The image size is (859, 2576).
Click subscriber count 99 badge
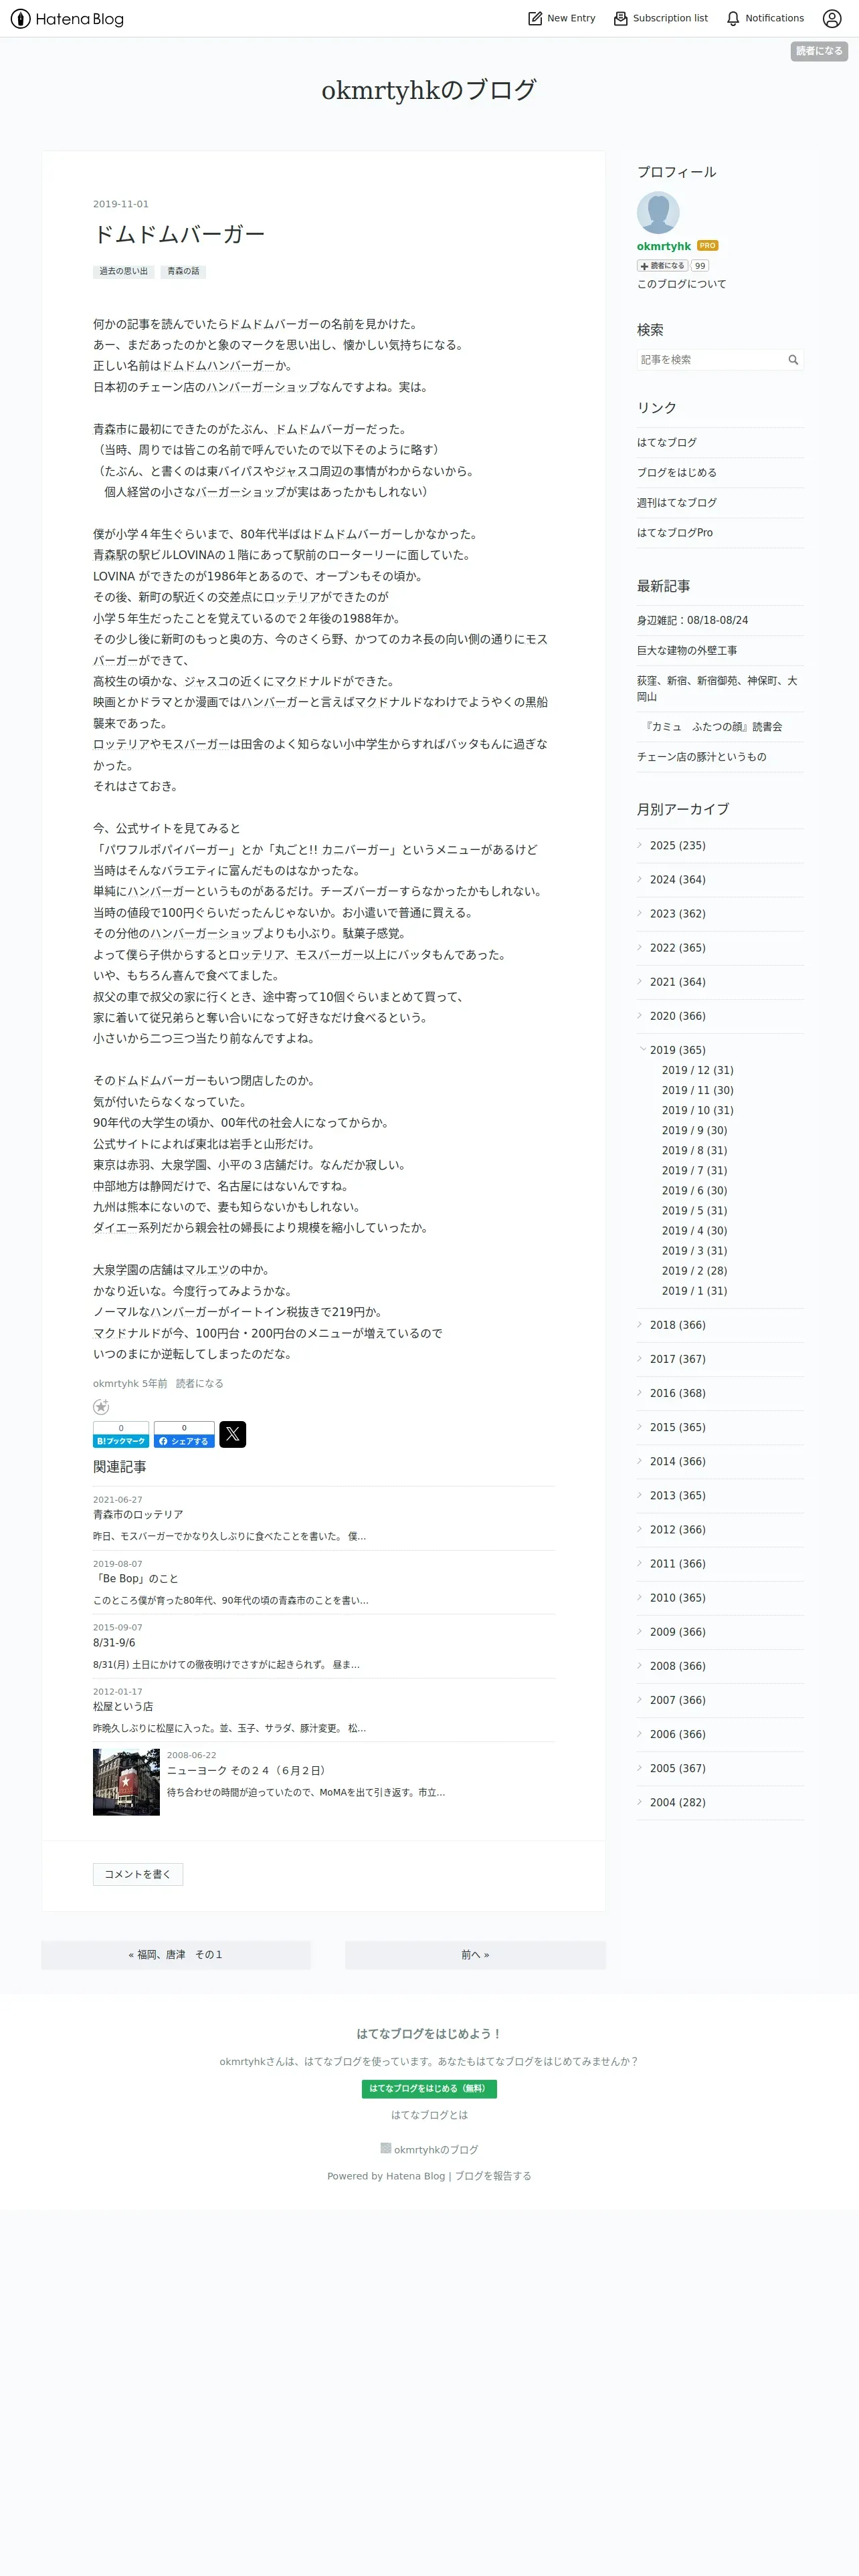700,266
